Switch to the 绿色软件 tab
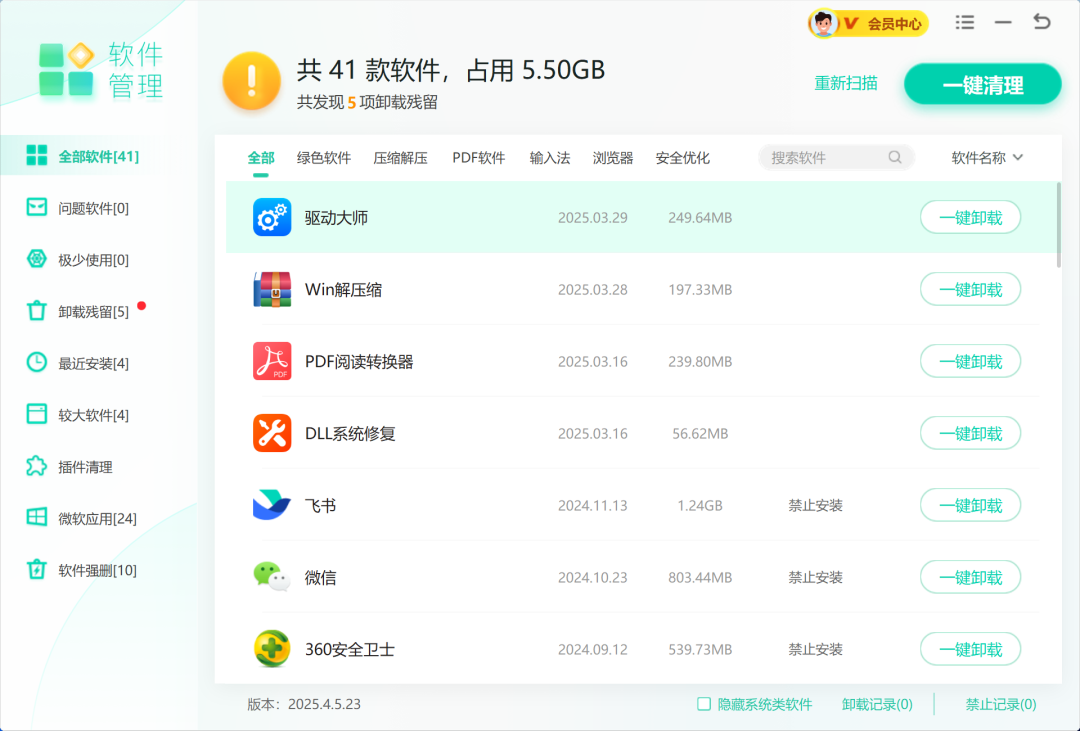Screen dimensions: 1080x731 click(324, 158)
